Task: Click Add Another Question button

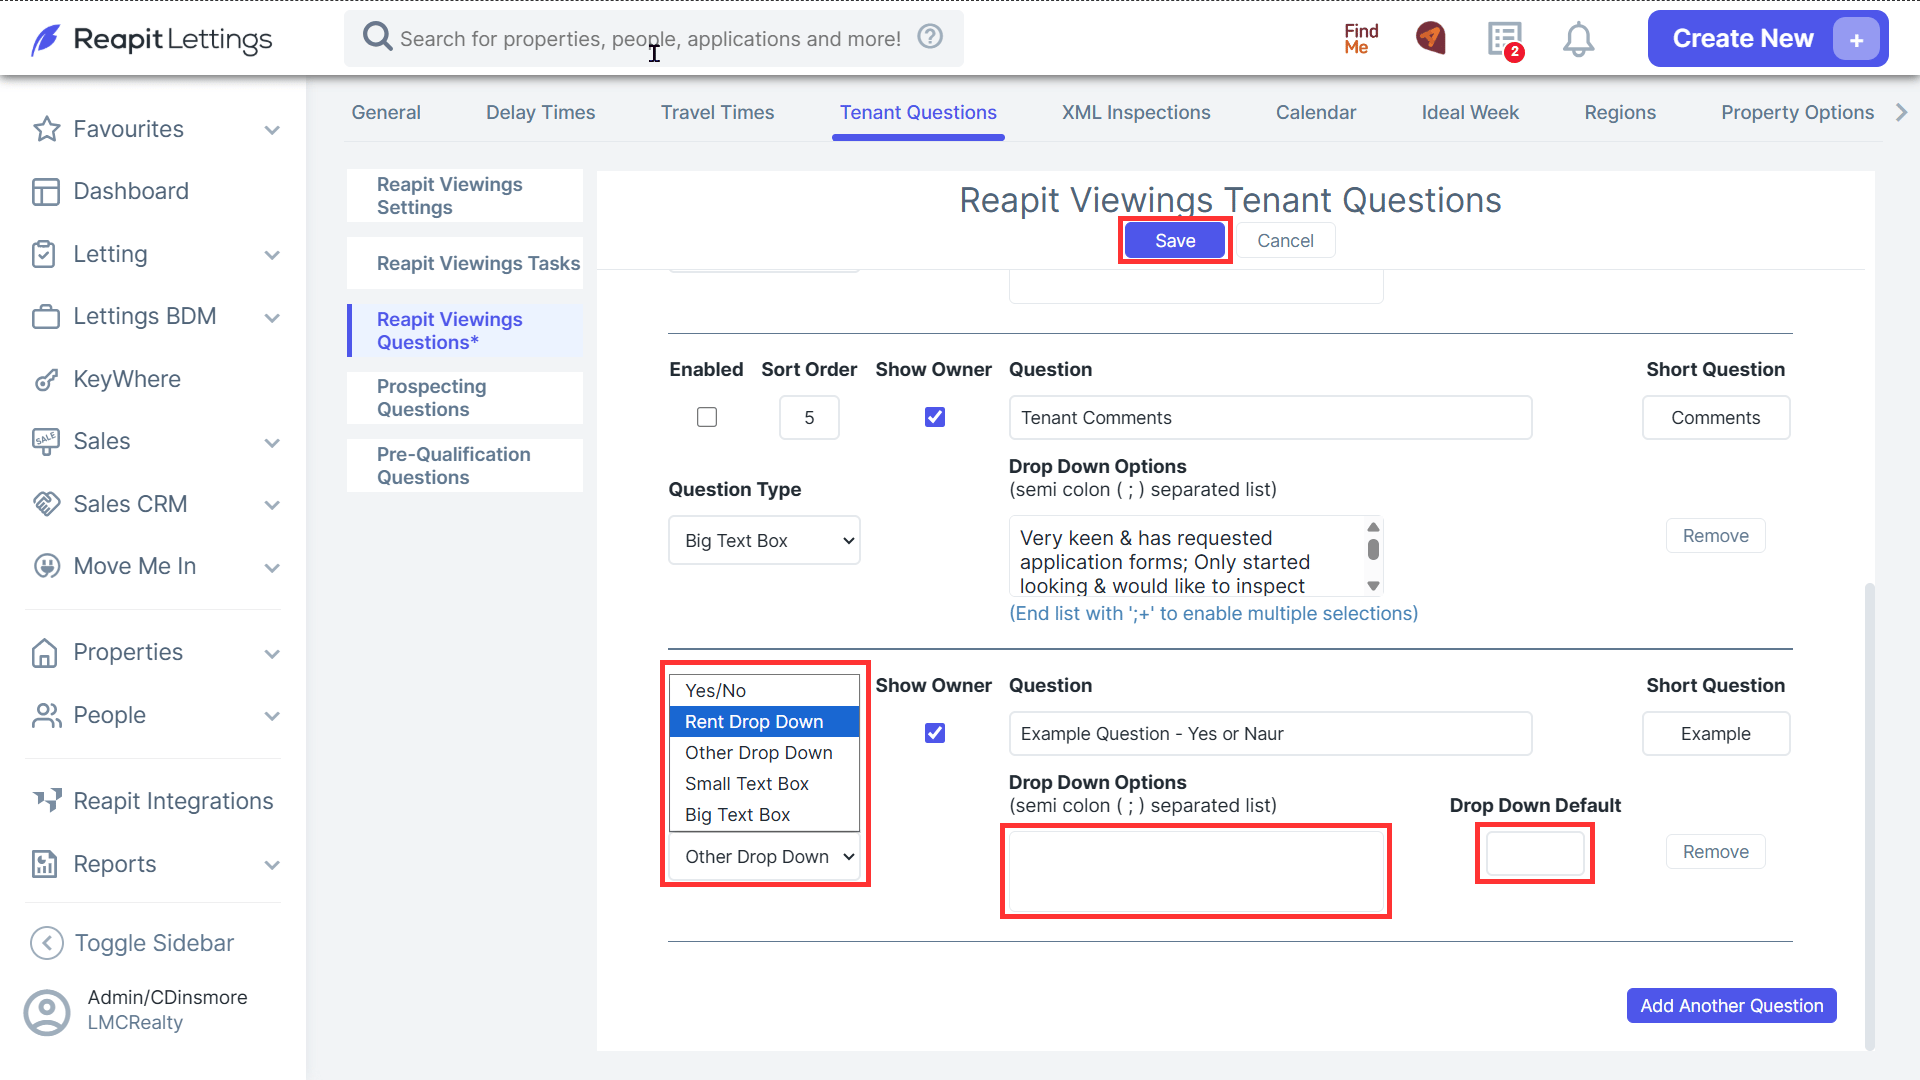Action: pos(1731,1006)
